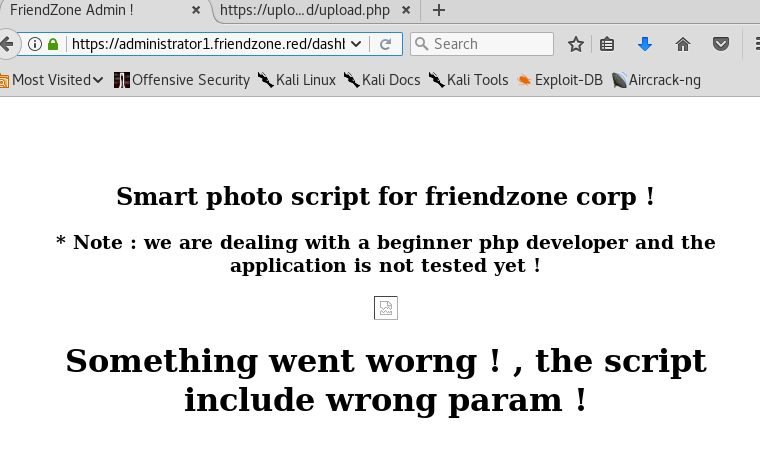
Task: Reload the current page
Action: 385,44
